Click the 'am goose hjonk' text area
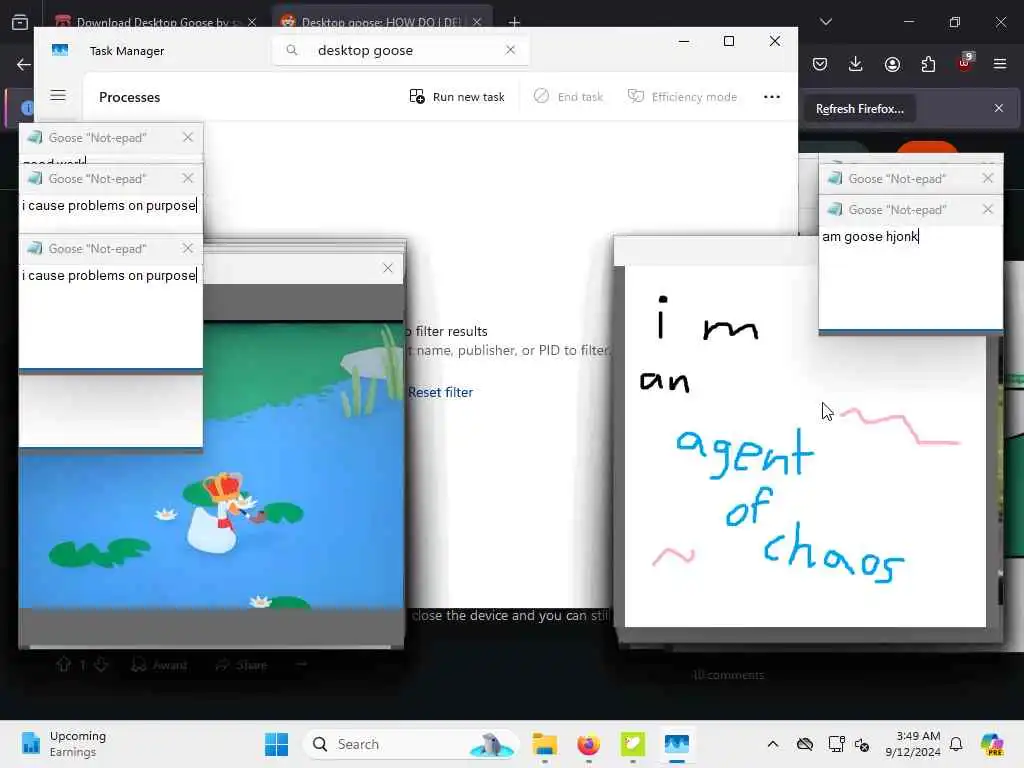The width and height of the screenshot is (1024, 768). (910, 277)
